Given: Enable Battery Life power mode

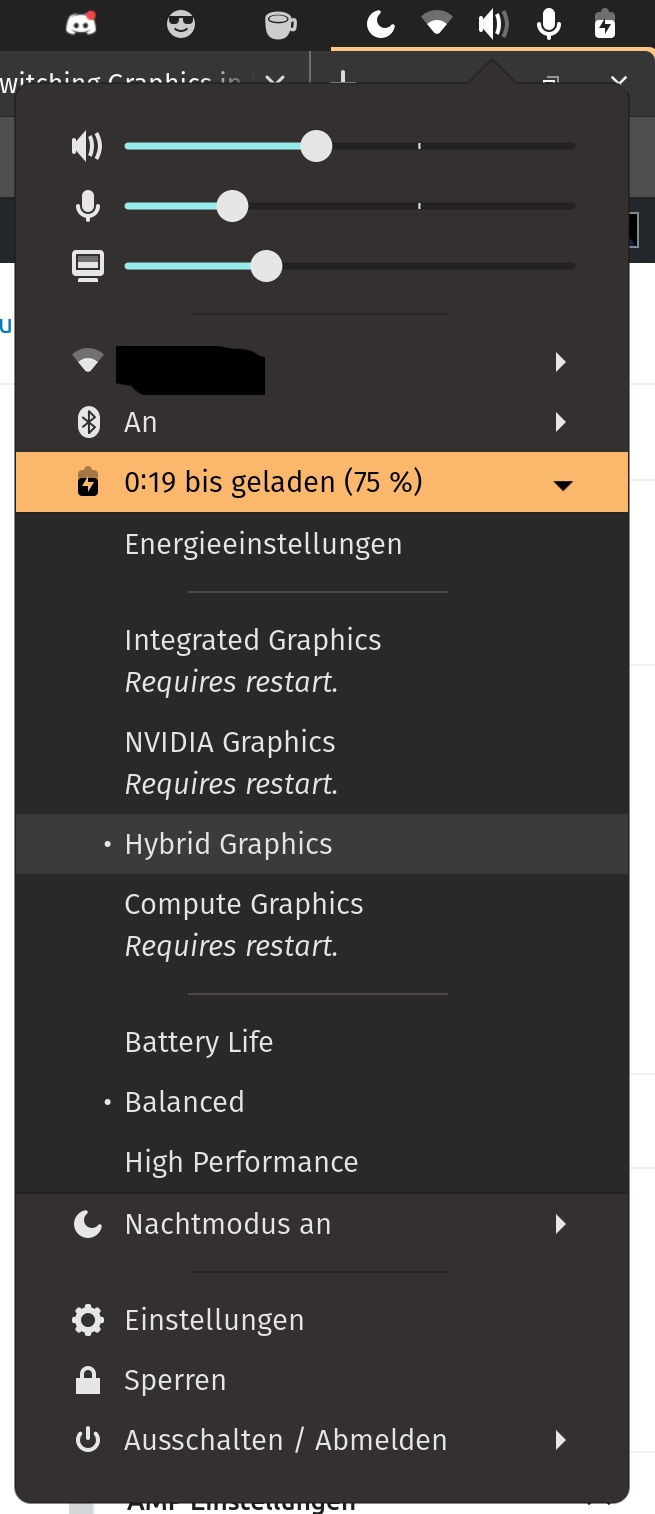Looking at the screenshot, I should (198, 1041).
